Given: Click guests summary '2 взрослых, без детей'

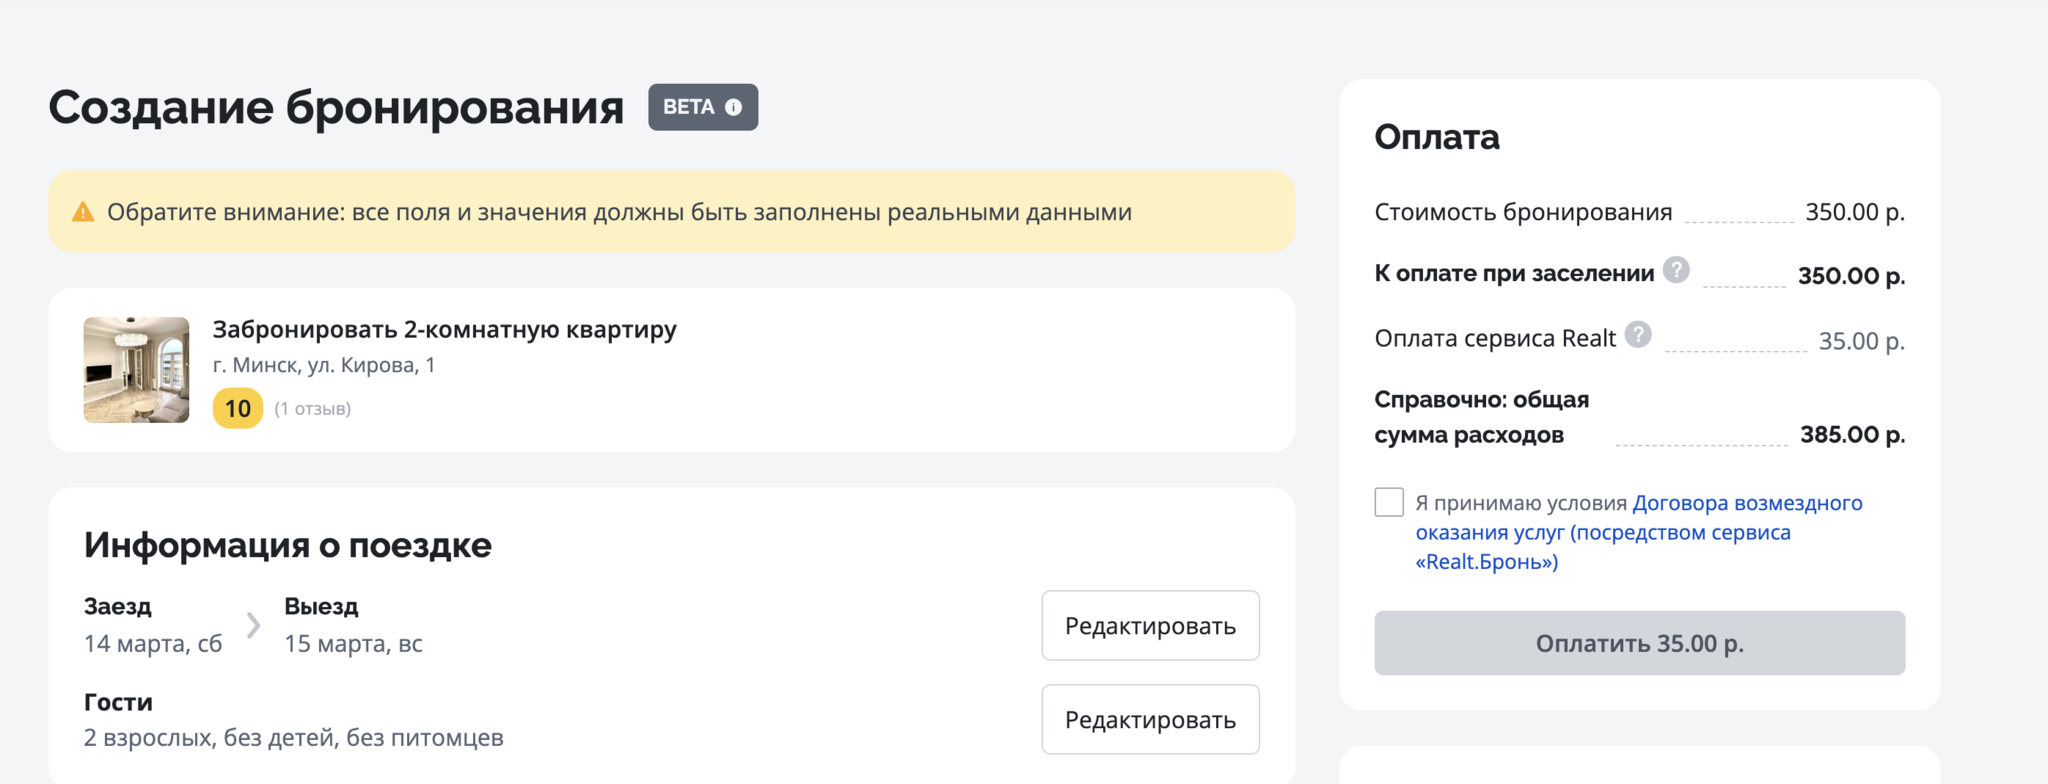Looking at the screenshot, I should 293,738.
